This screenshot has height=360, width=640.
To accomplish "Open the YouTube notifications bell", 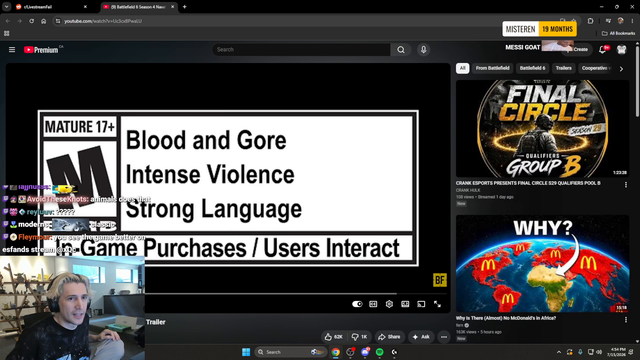I will pyautogui.click(x=602, y=50).
